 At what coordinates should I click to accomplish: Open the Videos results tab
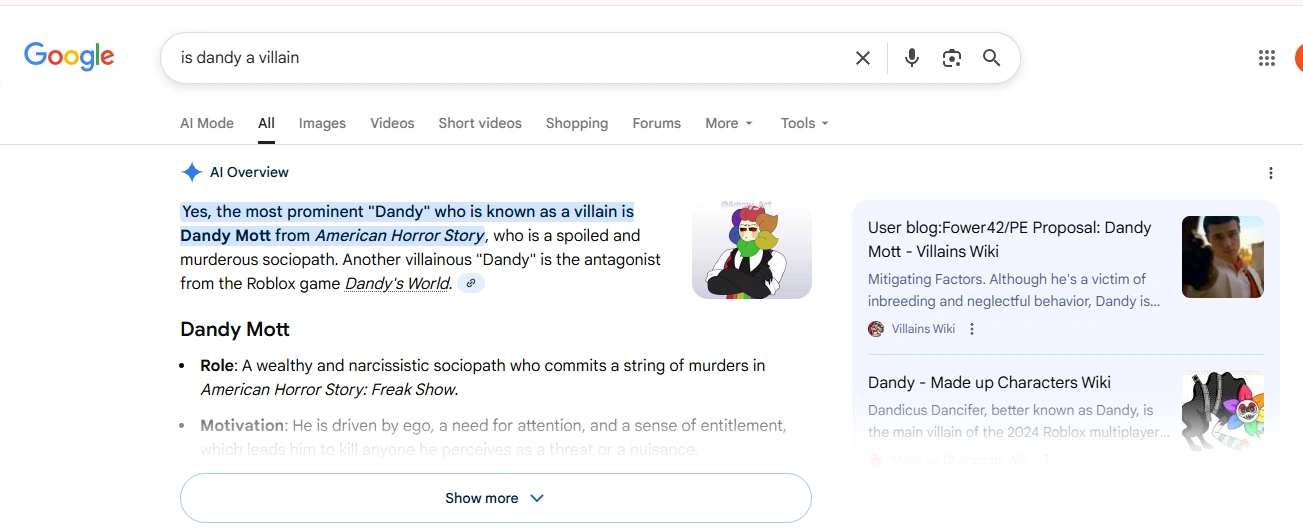[x=392, y=123]
